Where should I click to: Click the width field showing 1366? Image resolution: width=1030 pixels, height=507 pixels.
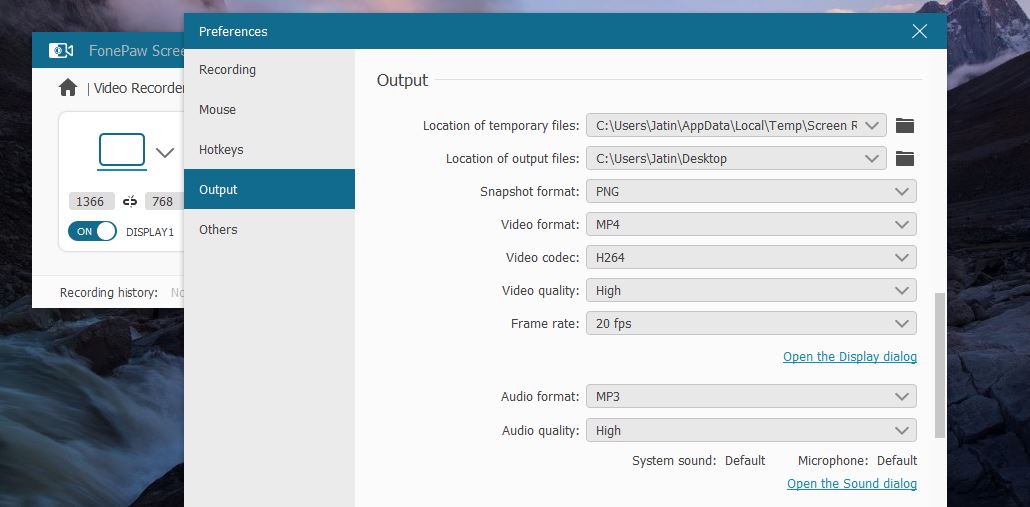tap(90, 202)
